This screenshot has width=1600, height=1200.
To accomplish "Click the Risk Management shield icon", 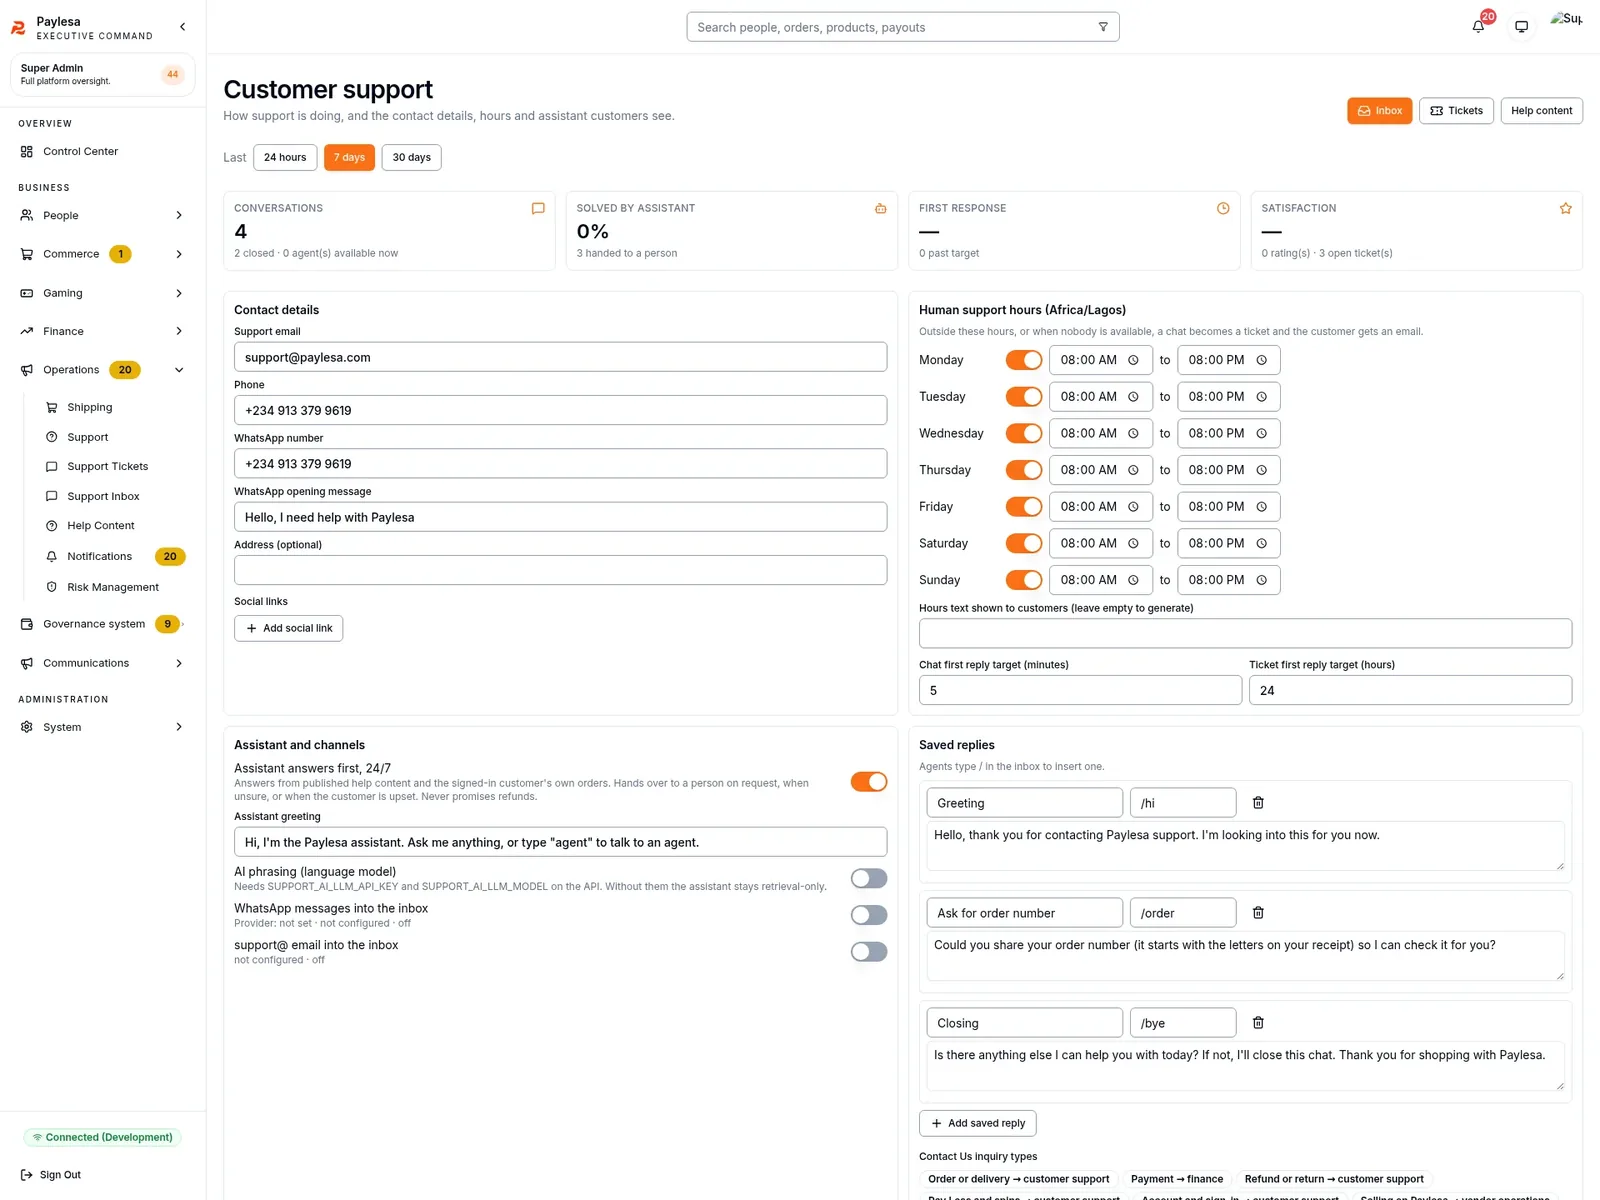I will 52,588.
